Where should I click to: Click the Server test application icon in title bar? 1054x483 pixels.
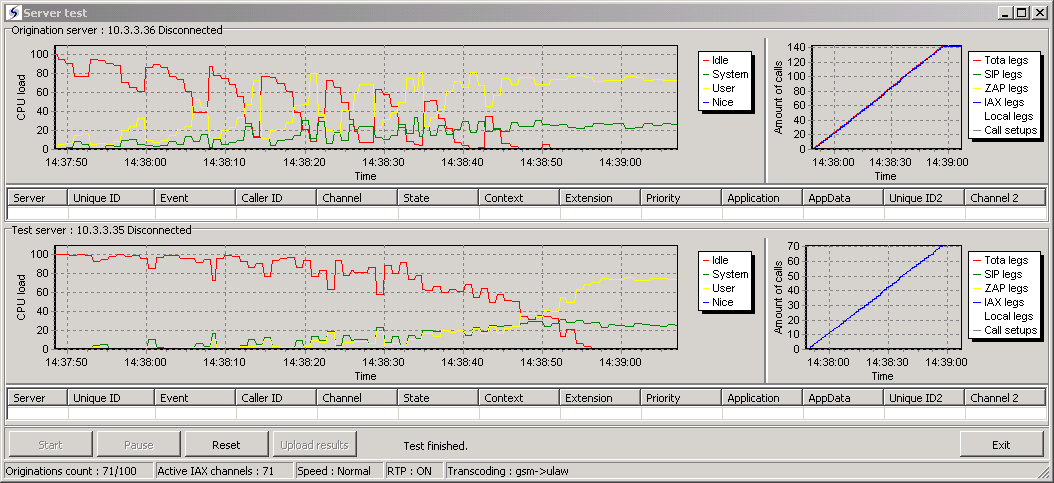12,12
